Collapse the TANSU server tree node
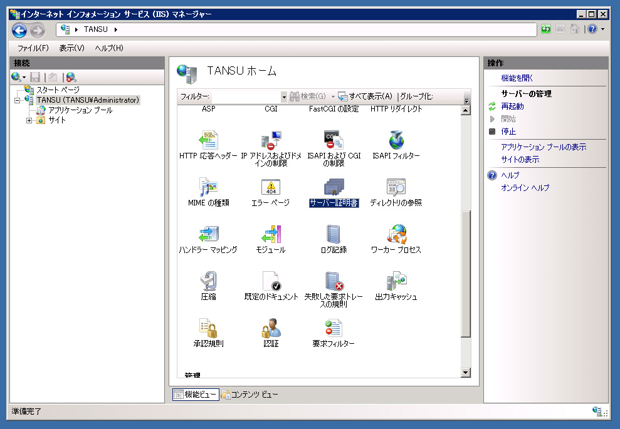 coord(17,100)
